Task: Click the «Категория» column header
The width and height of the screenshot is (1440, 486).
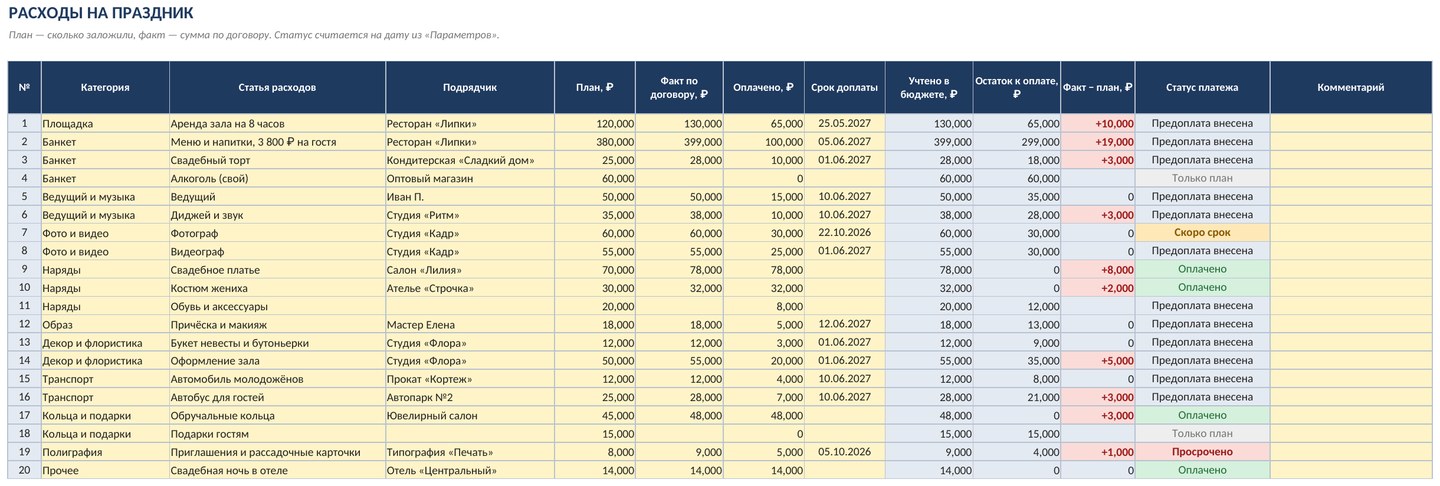Action: (x=105, y=87)
